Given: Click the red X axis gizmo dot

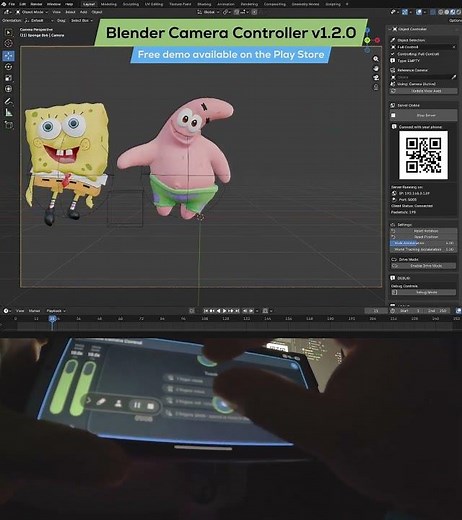Looking at the screenshot, I should (377, 40).
